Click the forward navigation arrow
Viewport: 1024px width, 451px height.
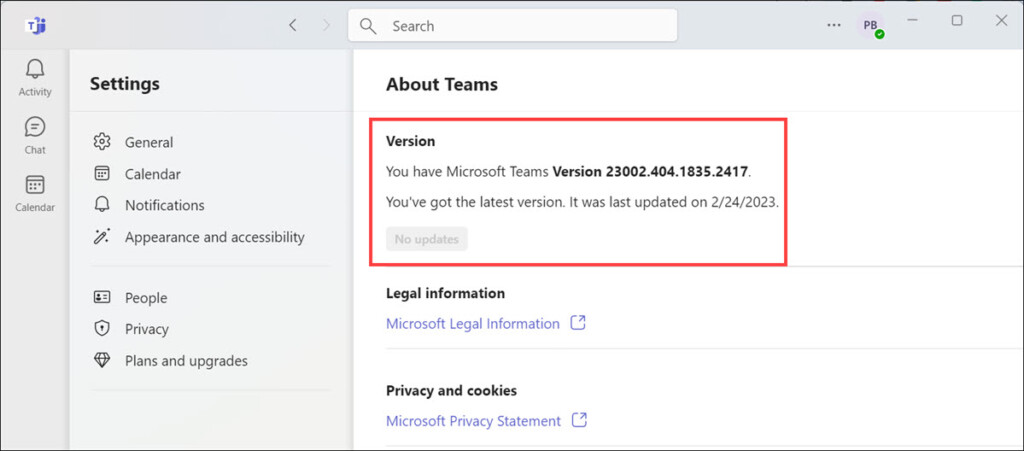[x=325, y=25]
